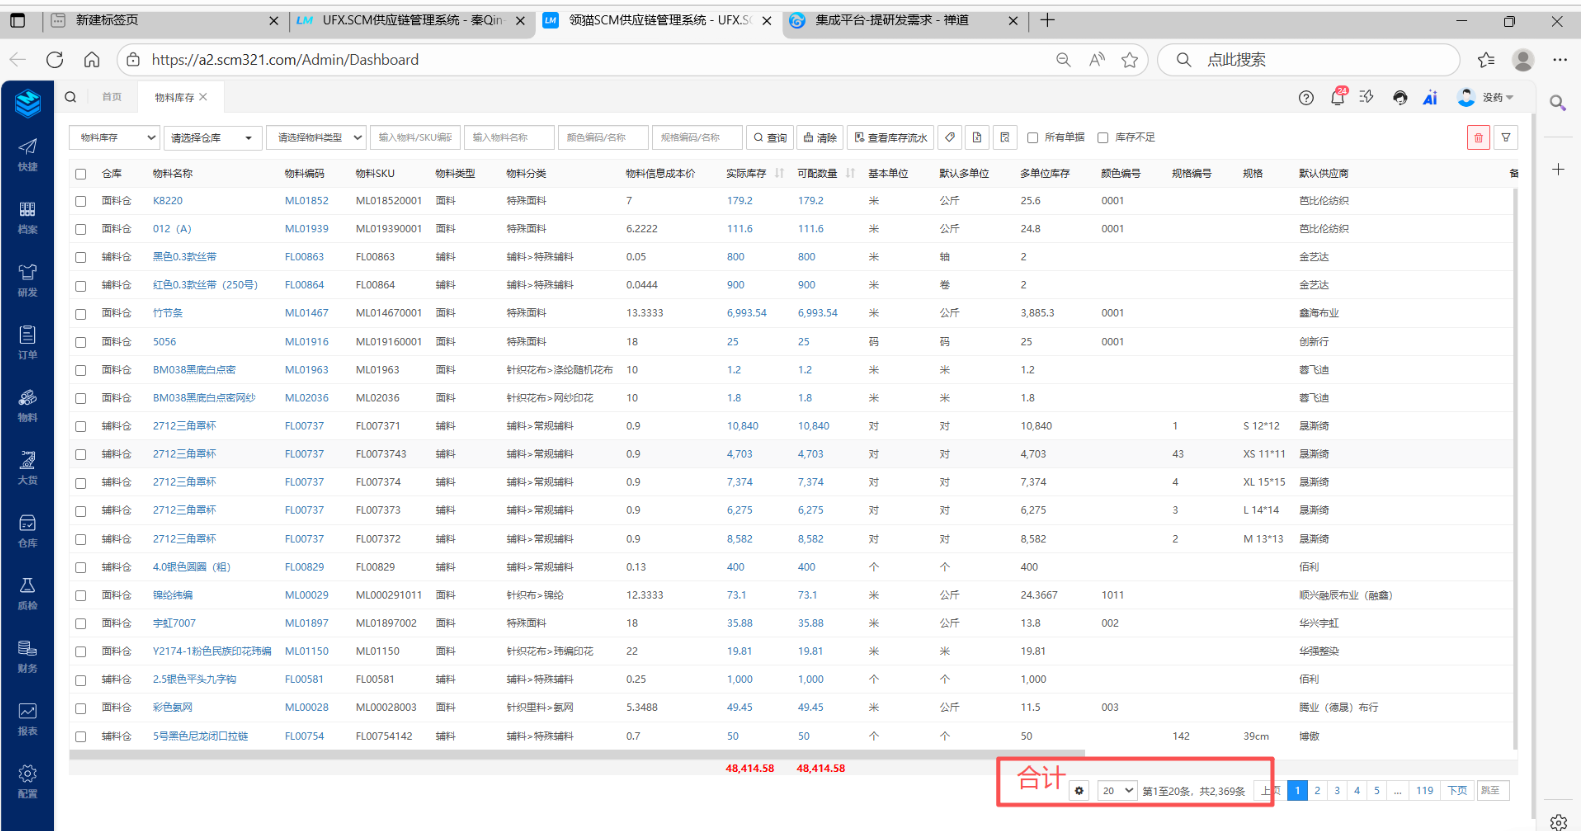
Task: Click the red trash delete icon
Action: [x=1478, y=138]
